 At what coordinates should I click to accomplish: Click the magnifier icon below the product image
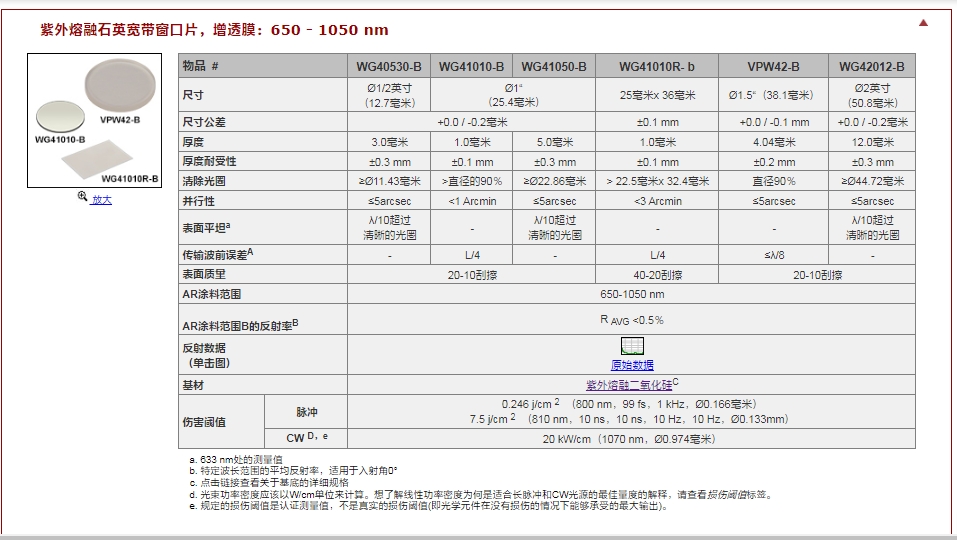point(83,197)
